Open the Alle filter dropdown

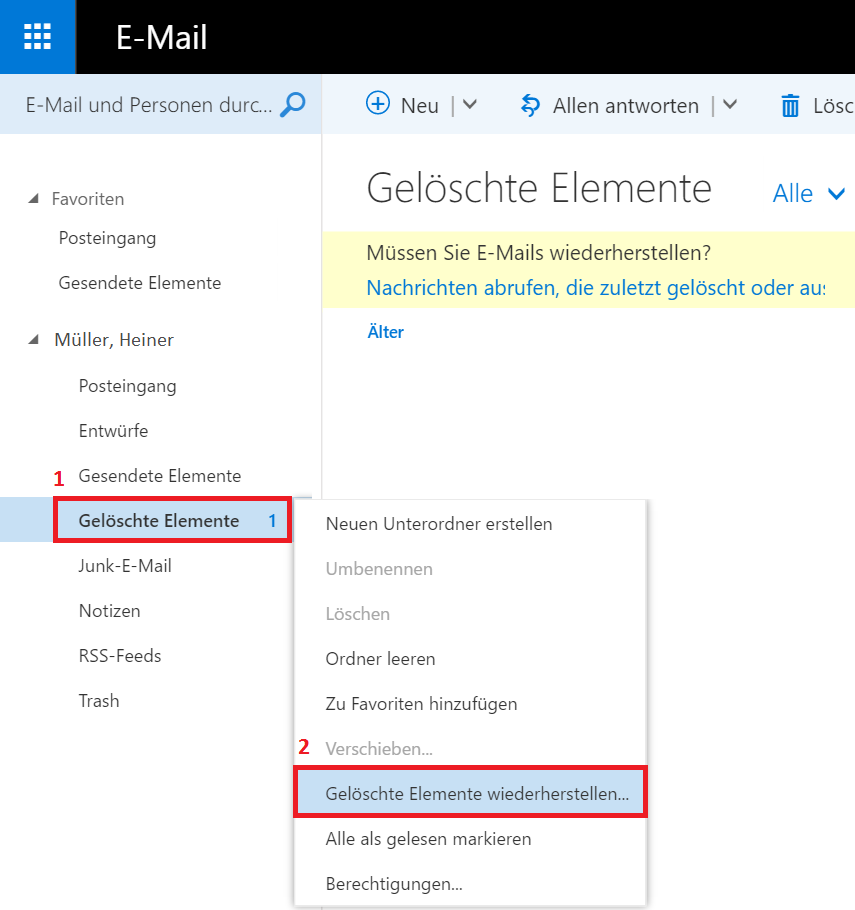pyautogui.click(x=809, y=193)
